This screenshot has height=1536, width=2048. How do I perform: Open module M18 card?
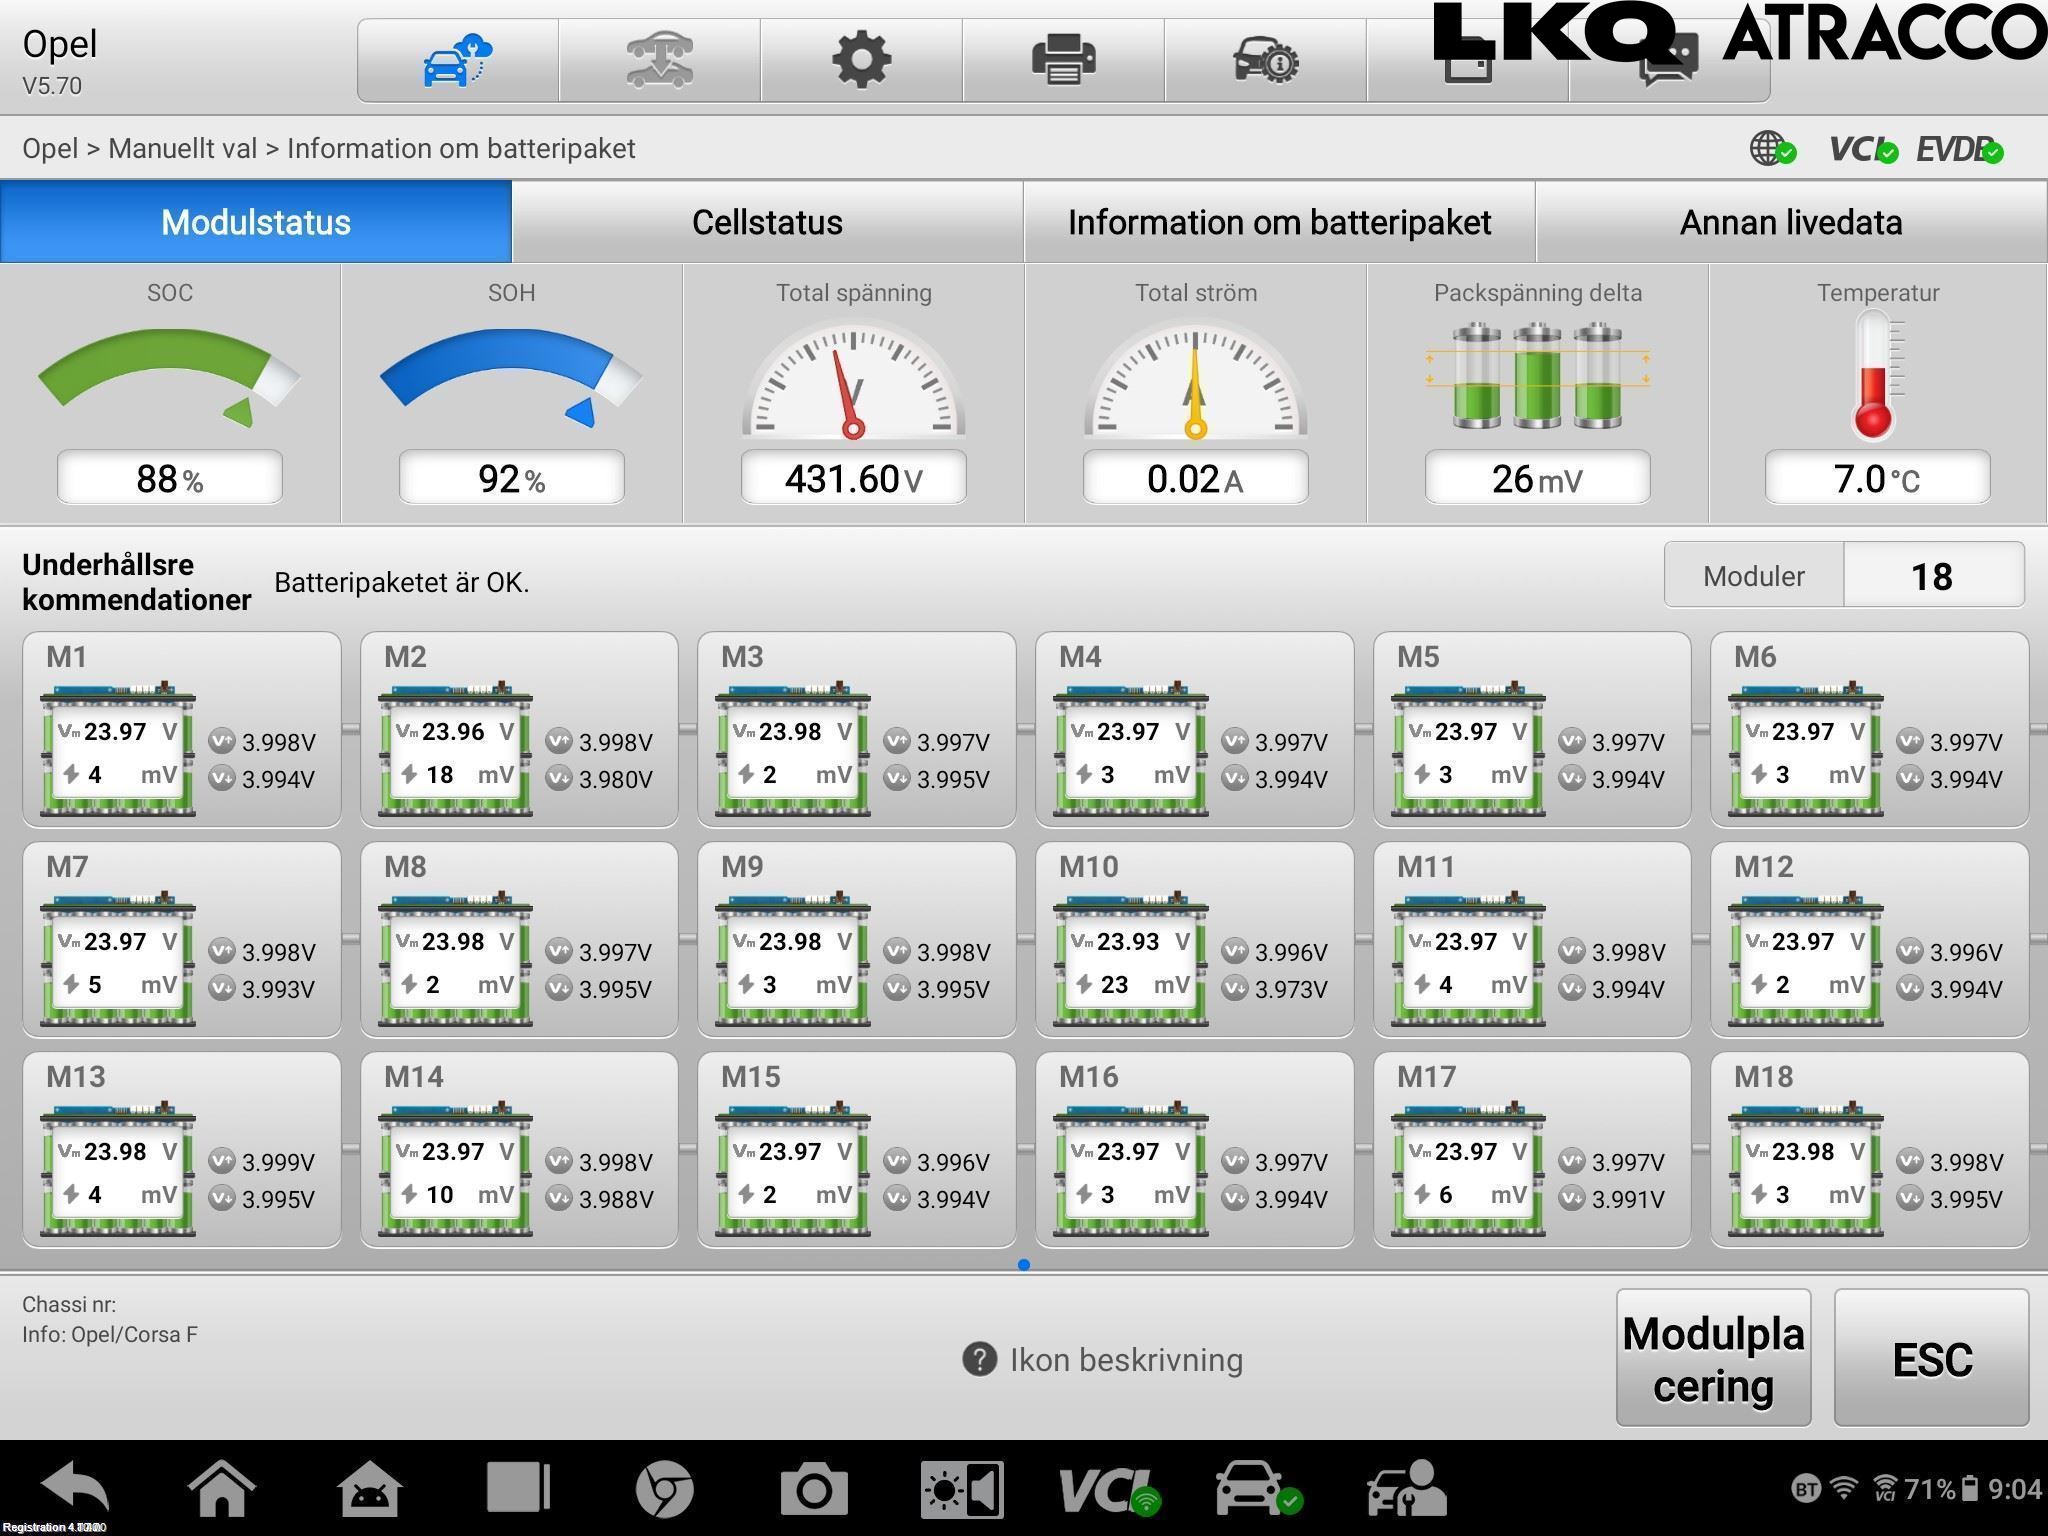click(x=1869, y=1149)
